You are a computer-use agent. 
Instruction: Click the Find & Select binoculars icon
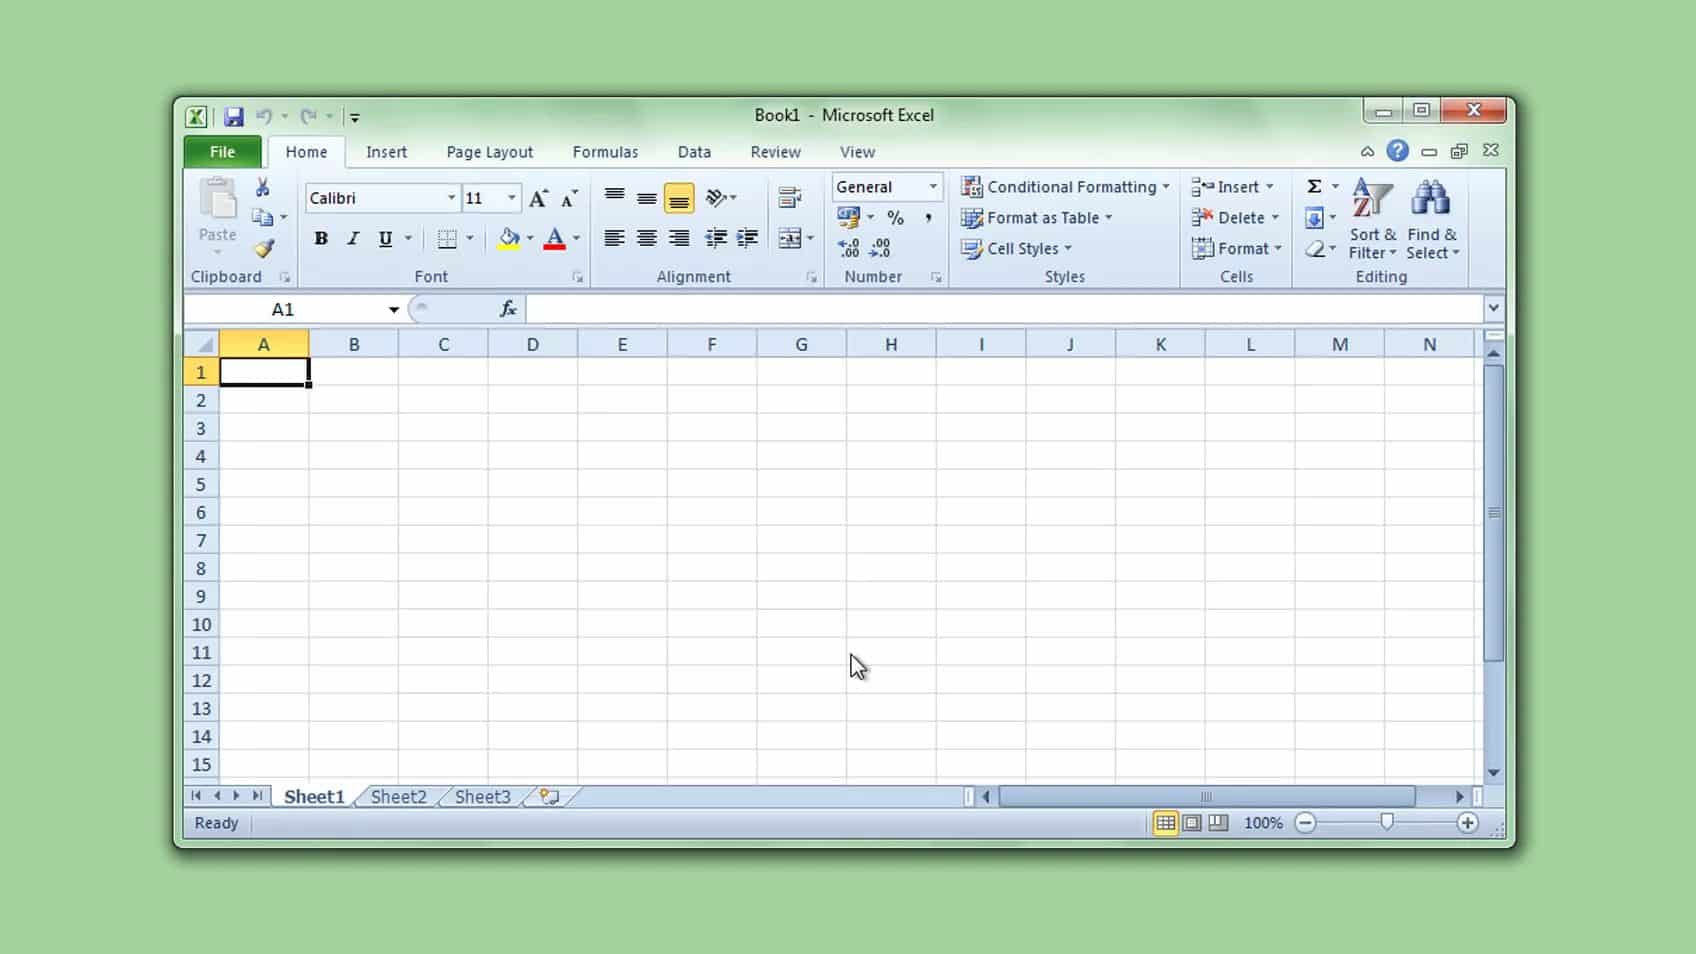pyautogui.click(x=1432, y=197)
